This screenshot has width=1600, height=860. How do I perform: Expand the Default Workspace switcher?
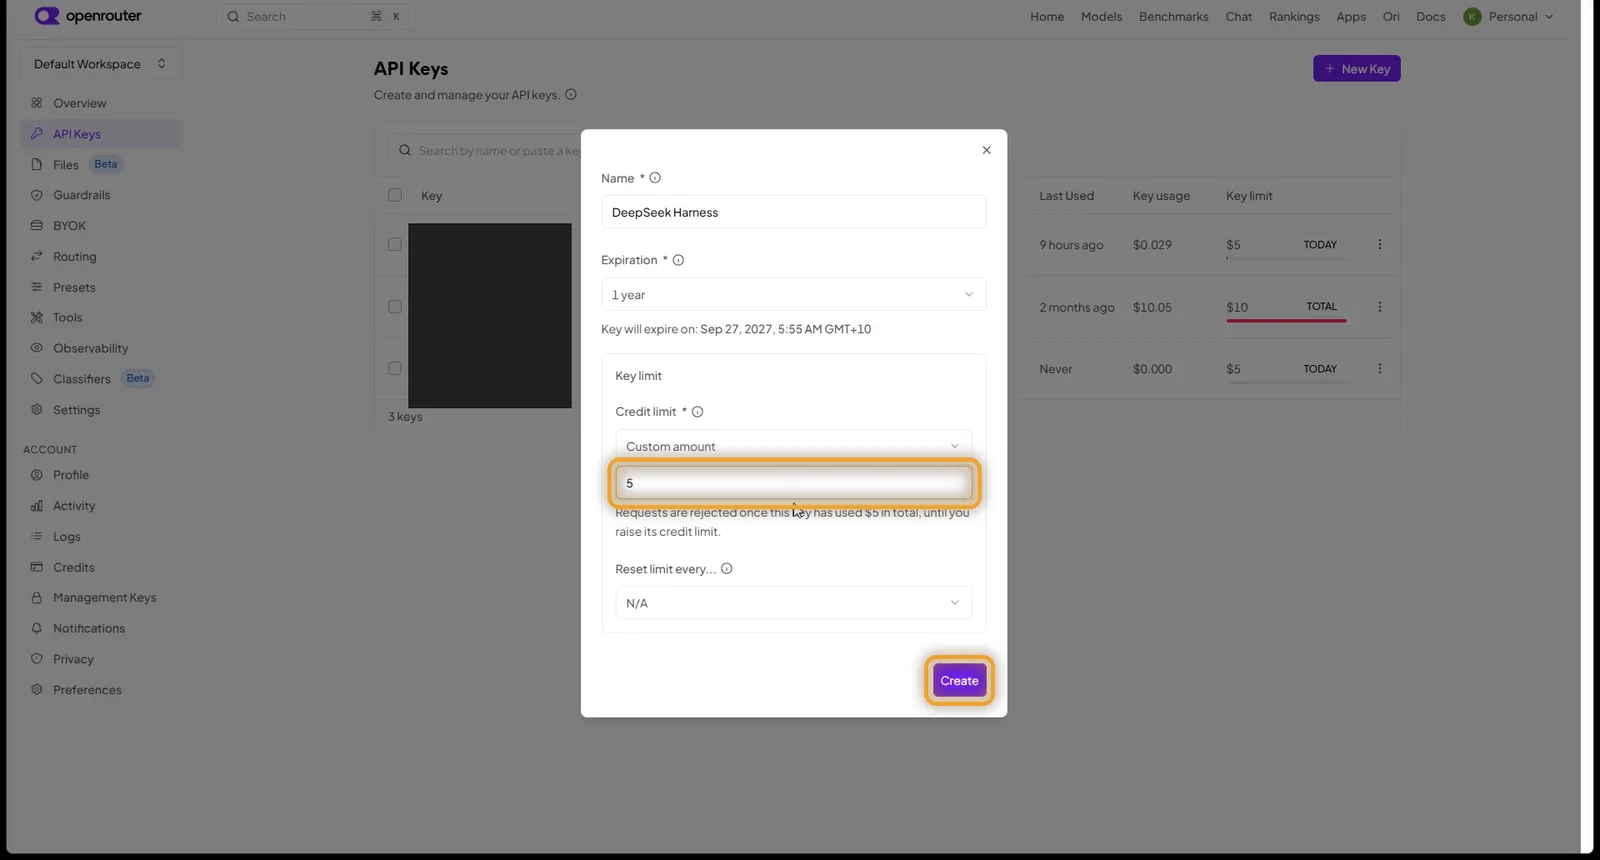pyautogui.click(x=100, y=64)
